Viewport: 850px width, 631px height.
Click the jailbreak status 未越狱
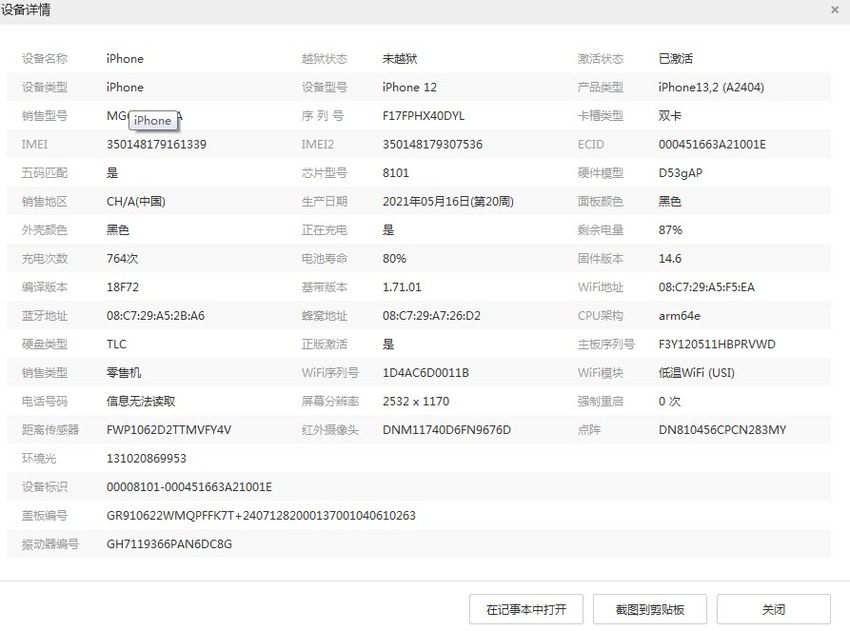[400, 59]
